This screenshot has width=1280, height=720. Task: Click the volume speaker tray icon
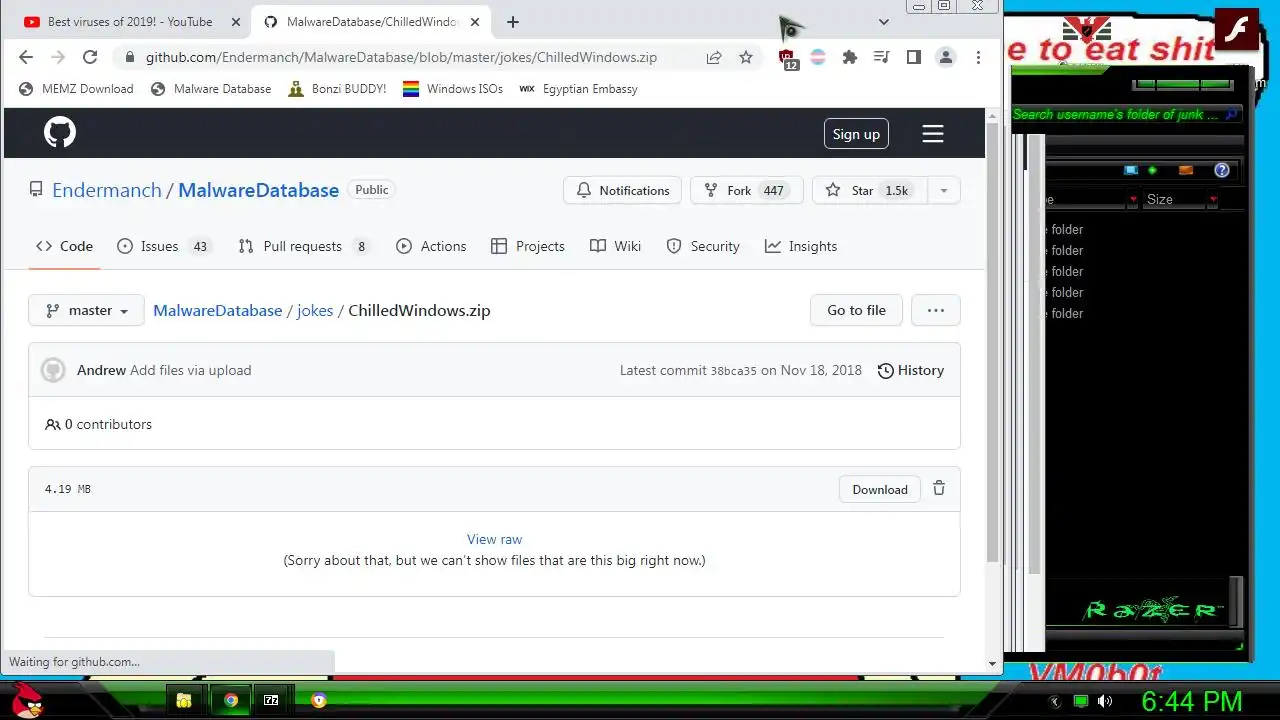(1105, 702)
